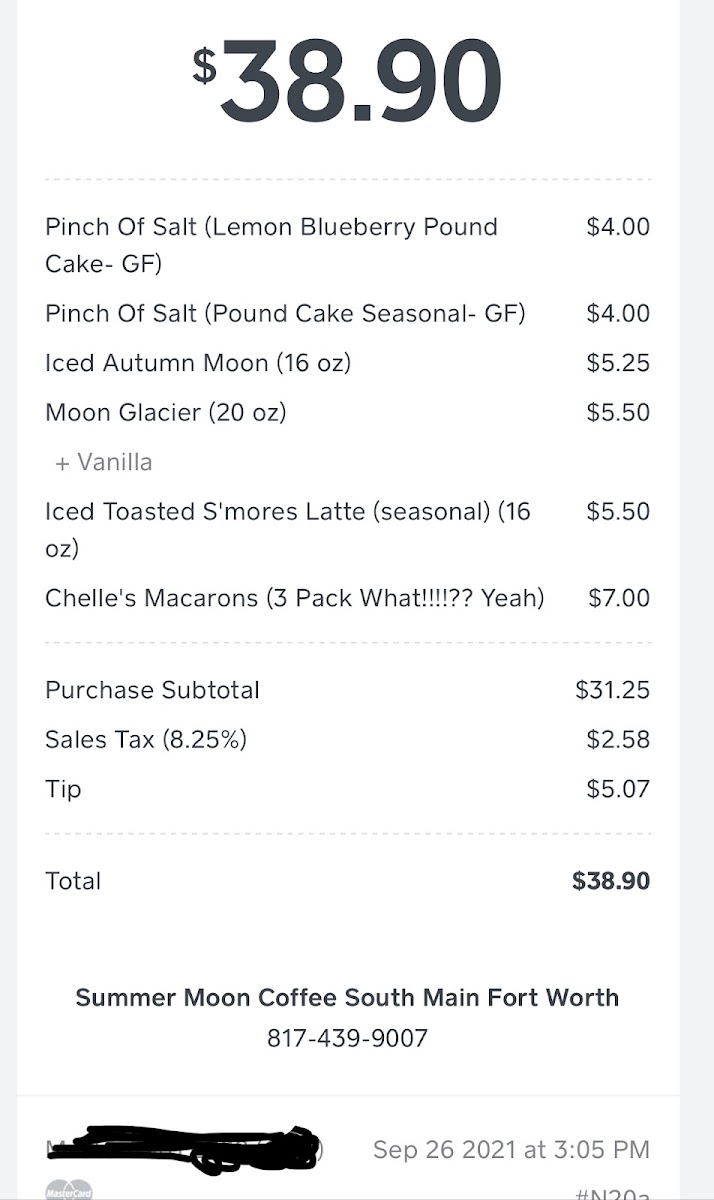Click the bold $38.90 total amount
The image size is (714, 1200).
(x=611, y=881)
